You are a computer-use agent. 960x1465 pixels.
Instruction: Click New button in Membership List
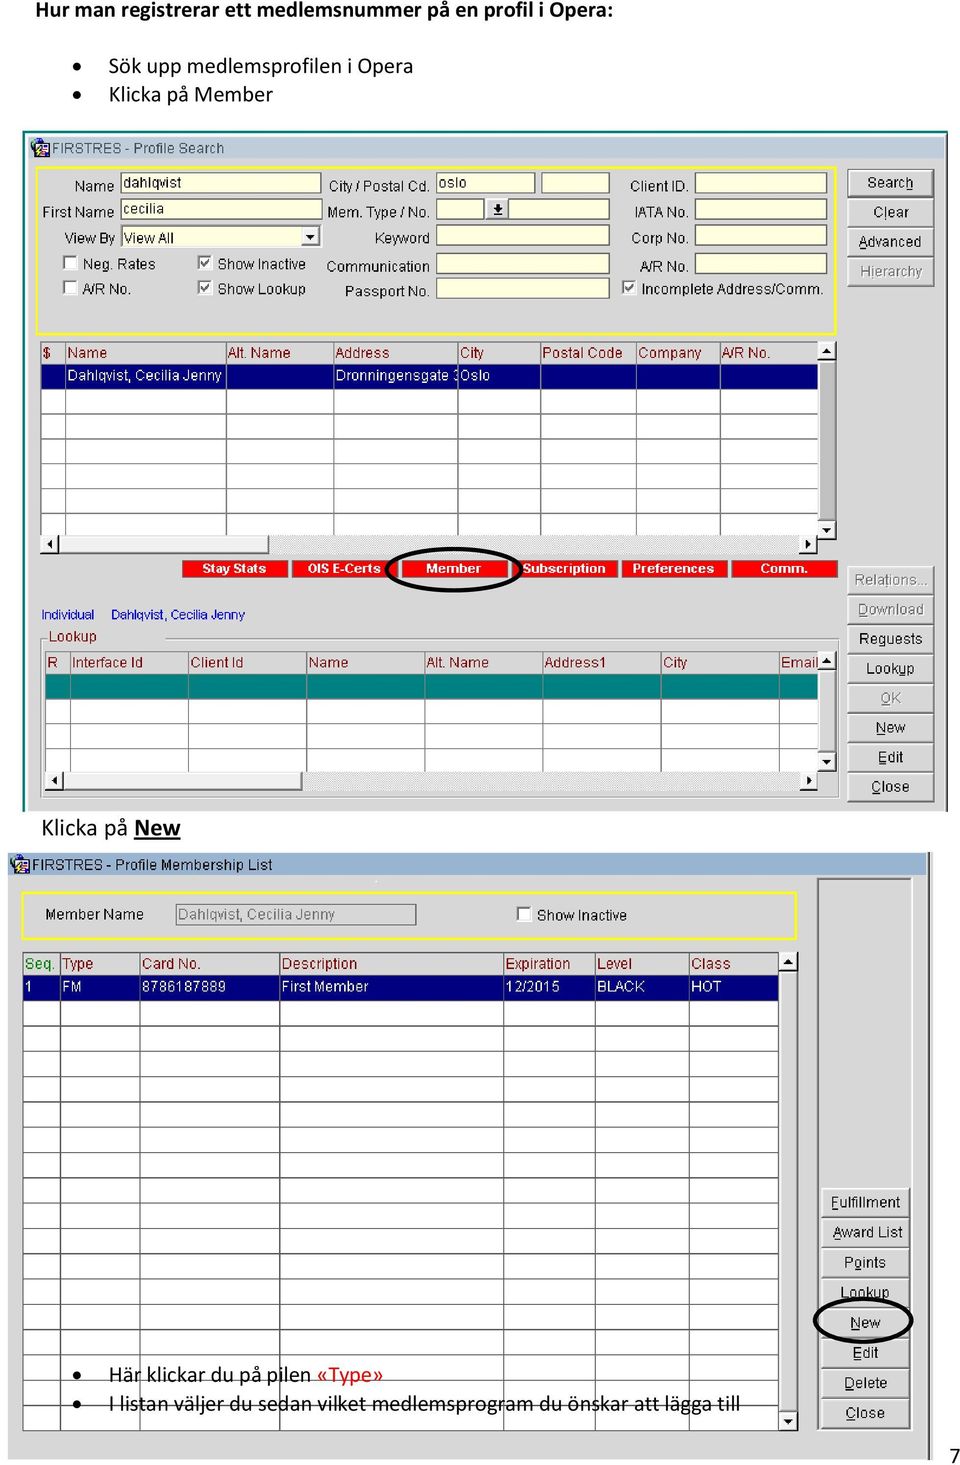point(865,1323)
